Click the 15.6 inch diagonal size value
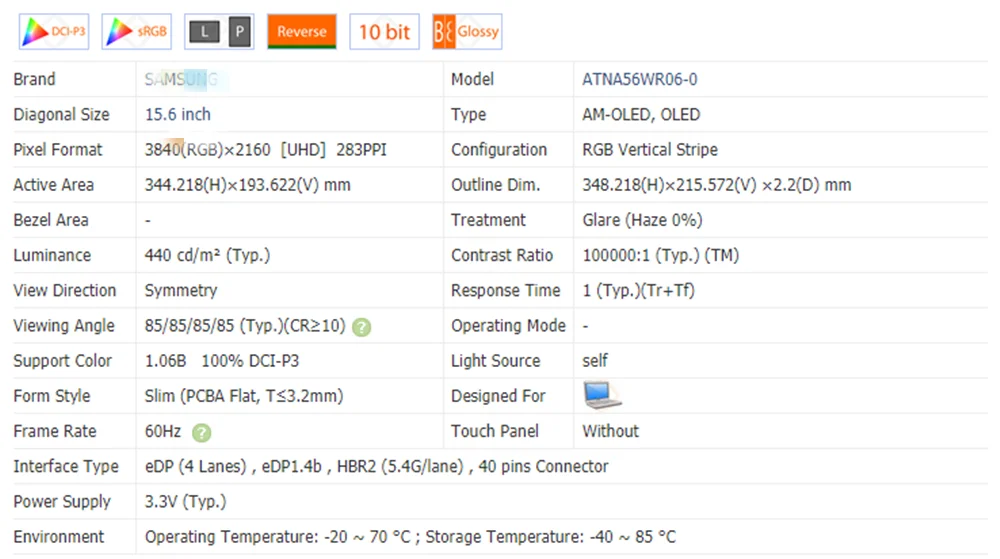 tap(178, 115)
